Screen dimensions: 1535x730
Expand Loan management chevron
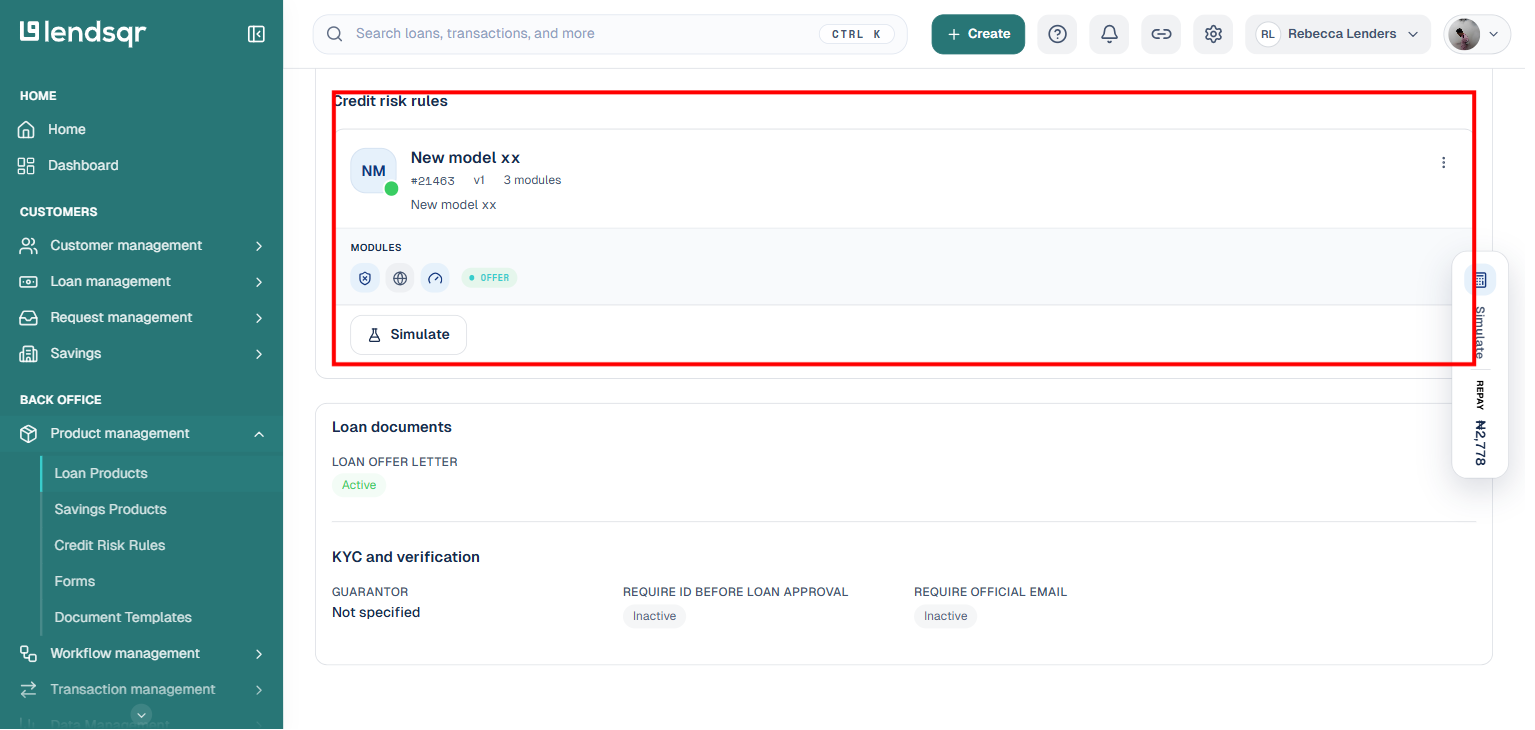pyautogui.click(x=259, y=282)
